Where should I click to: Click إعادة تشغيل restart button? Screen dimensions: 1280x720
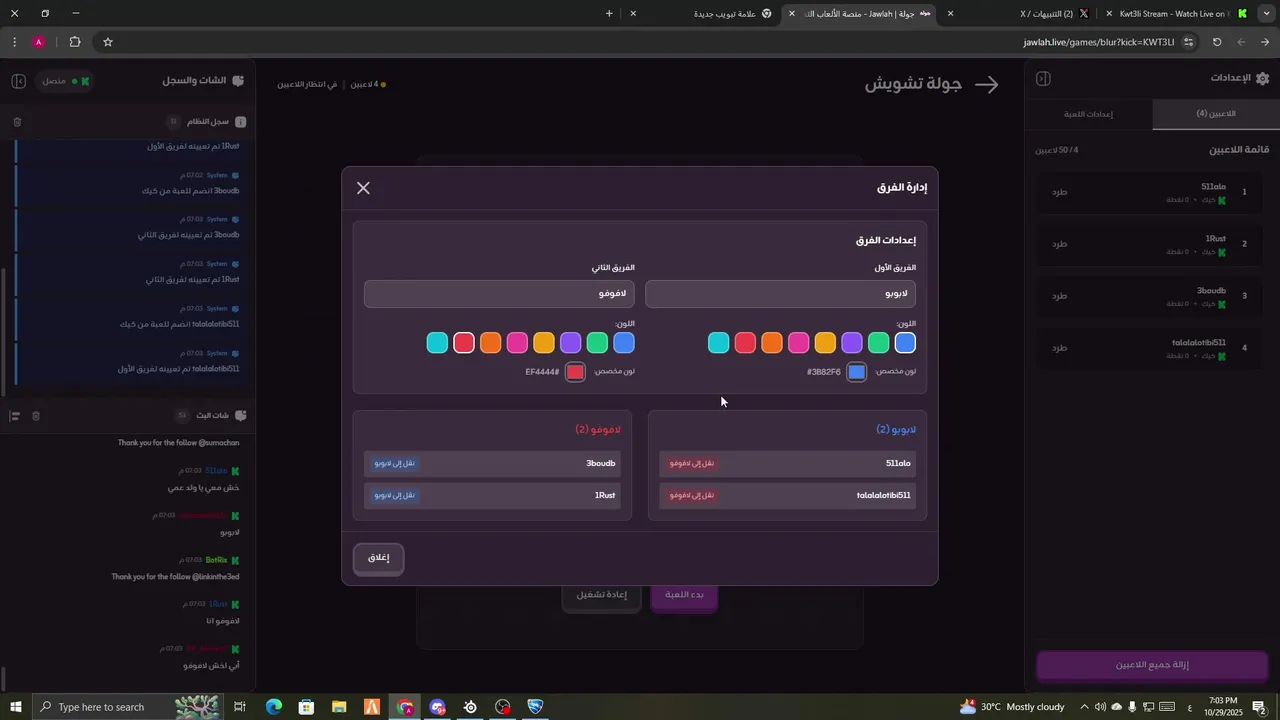click(602, 595)
